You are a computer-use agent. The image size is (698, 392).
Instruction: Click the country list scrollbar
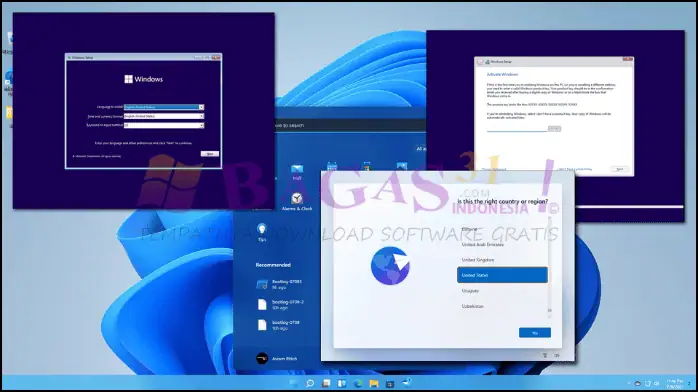tap(550, 267)
